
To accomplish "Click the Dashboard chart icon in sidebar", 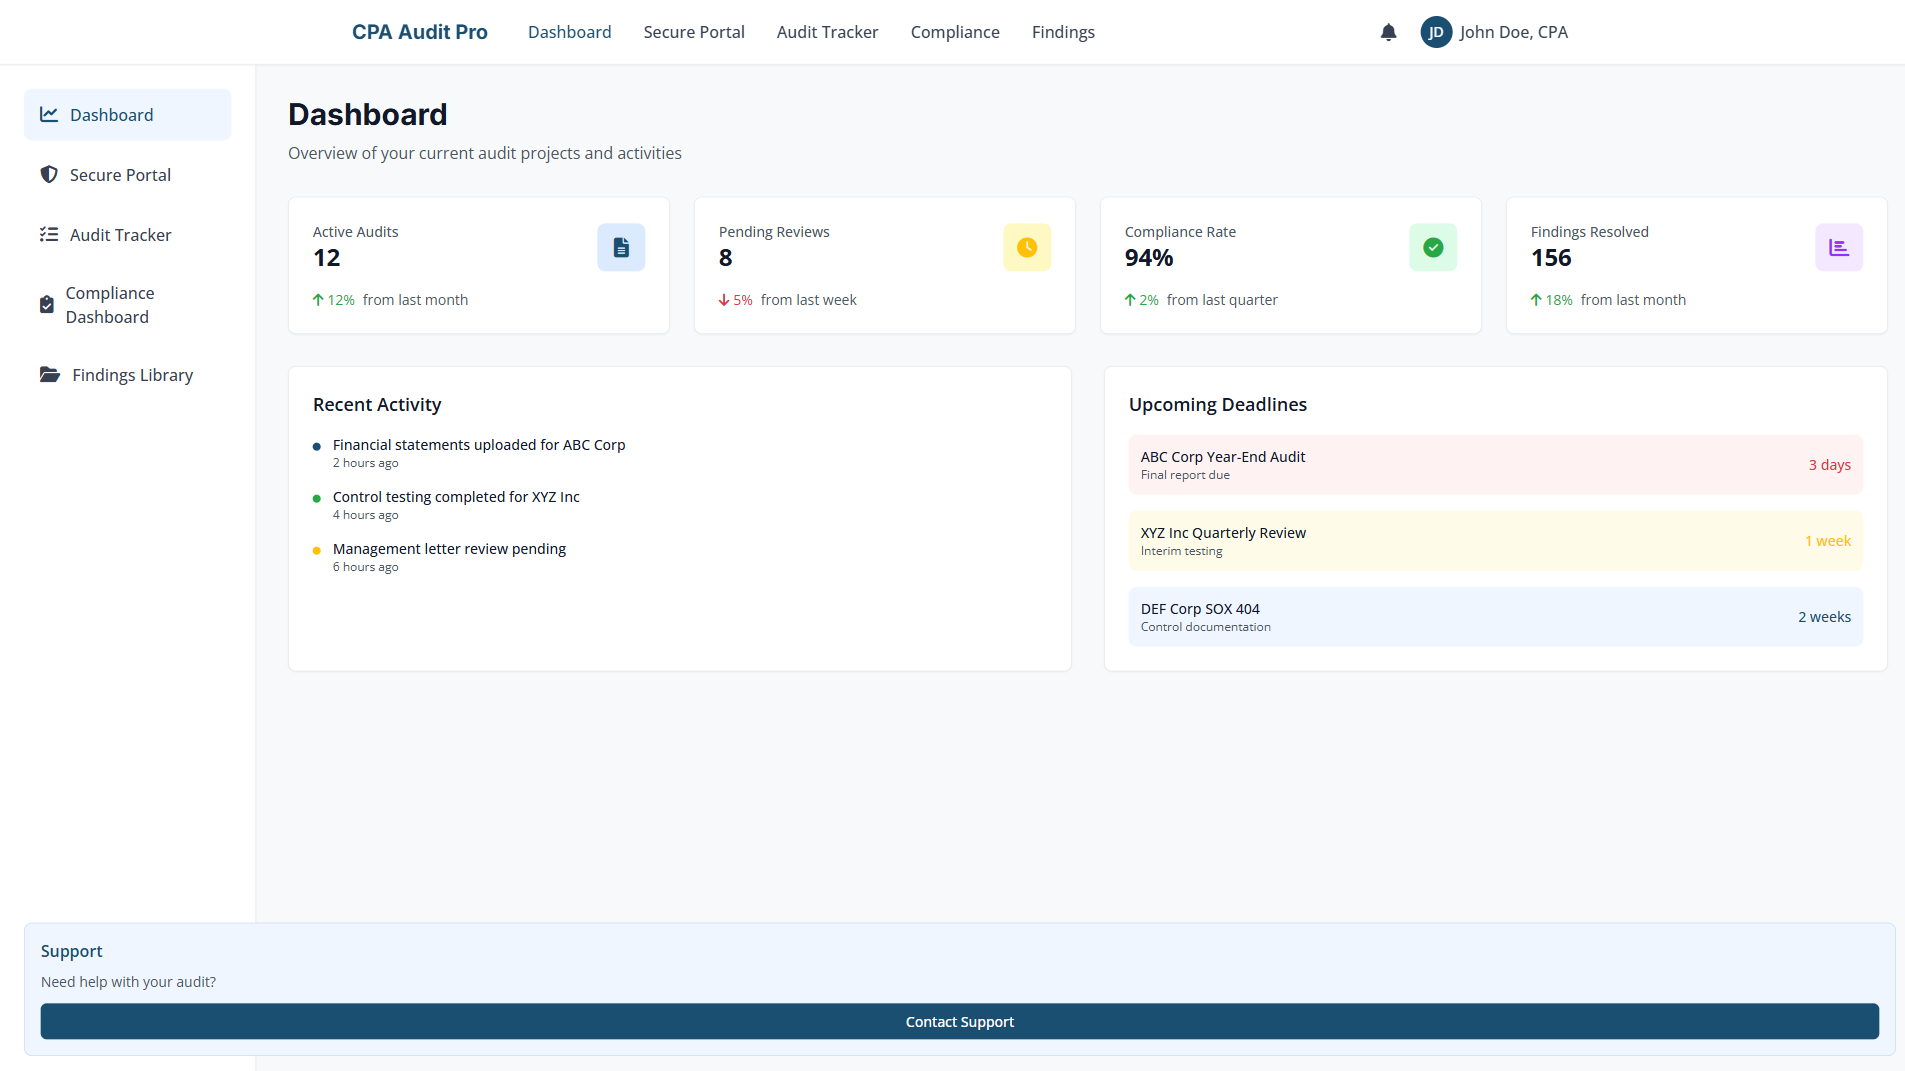I will [49, 114].
